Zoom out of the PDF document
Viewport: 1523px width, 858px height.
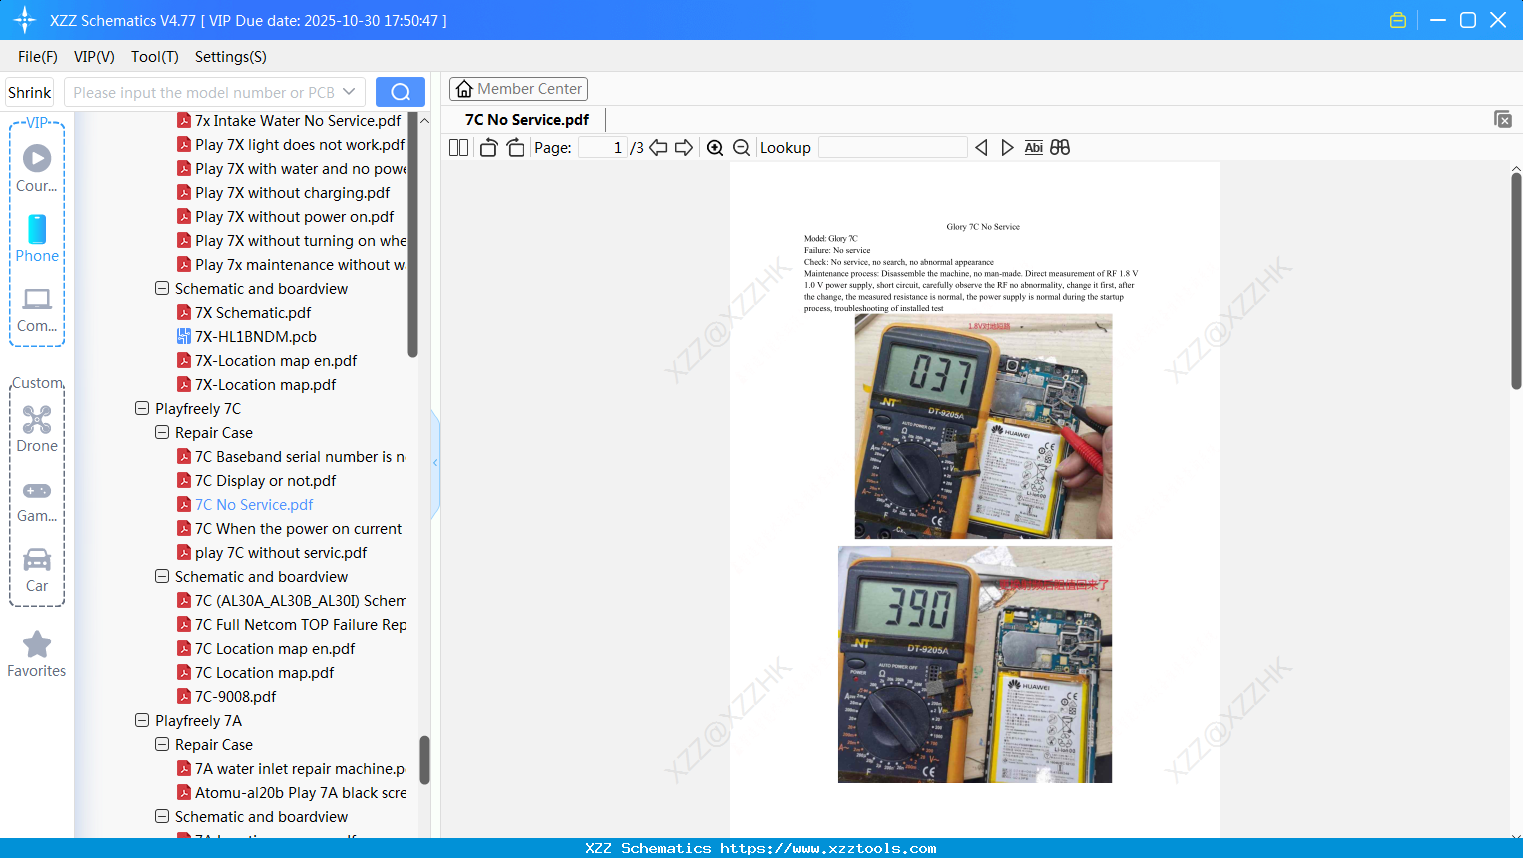coord(741,148)
